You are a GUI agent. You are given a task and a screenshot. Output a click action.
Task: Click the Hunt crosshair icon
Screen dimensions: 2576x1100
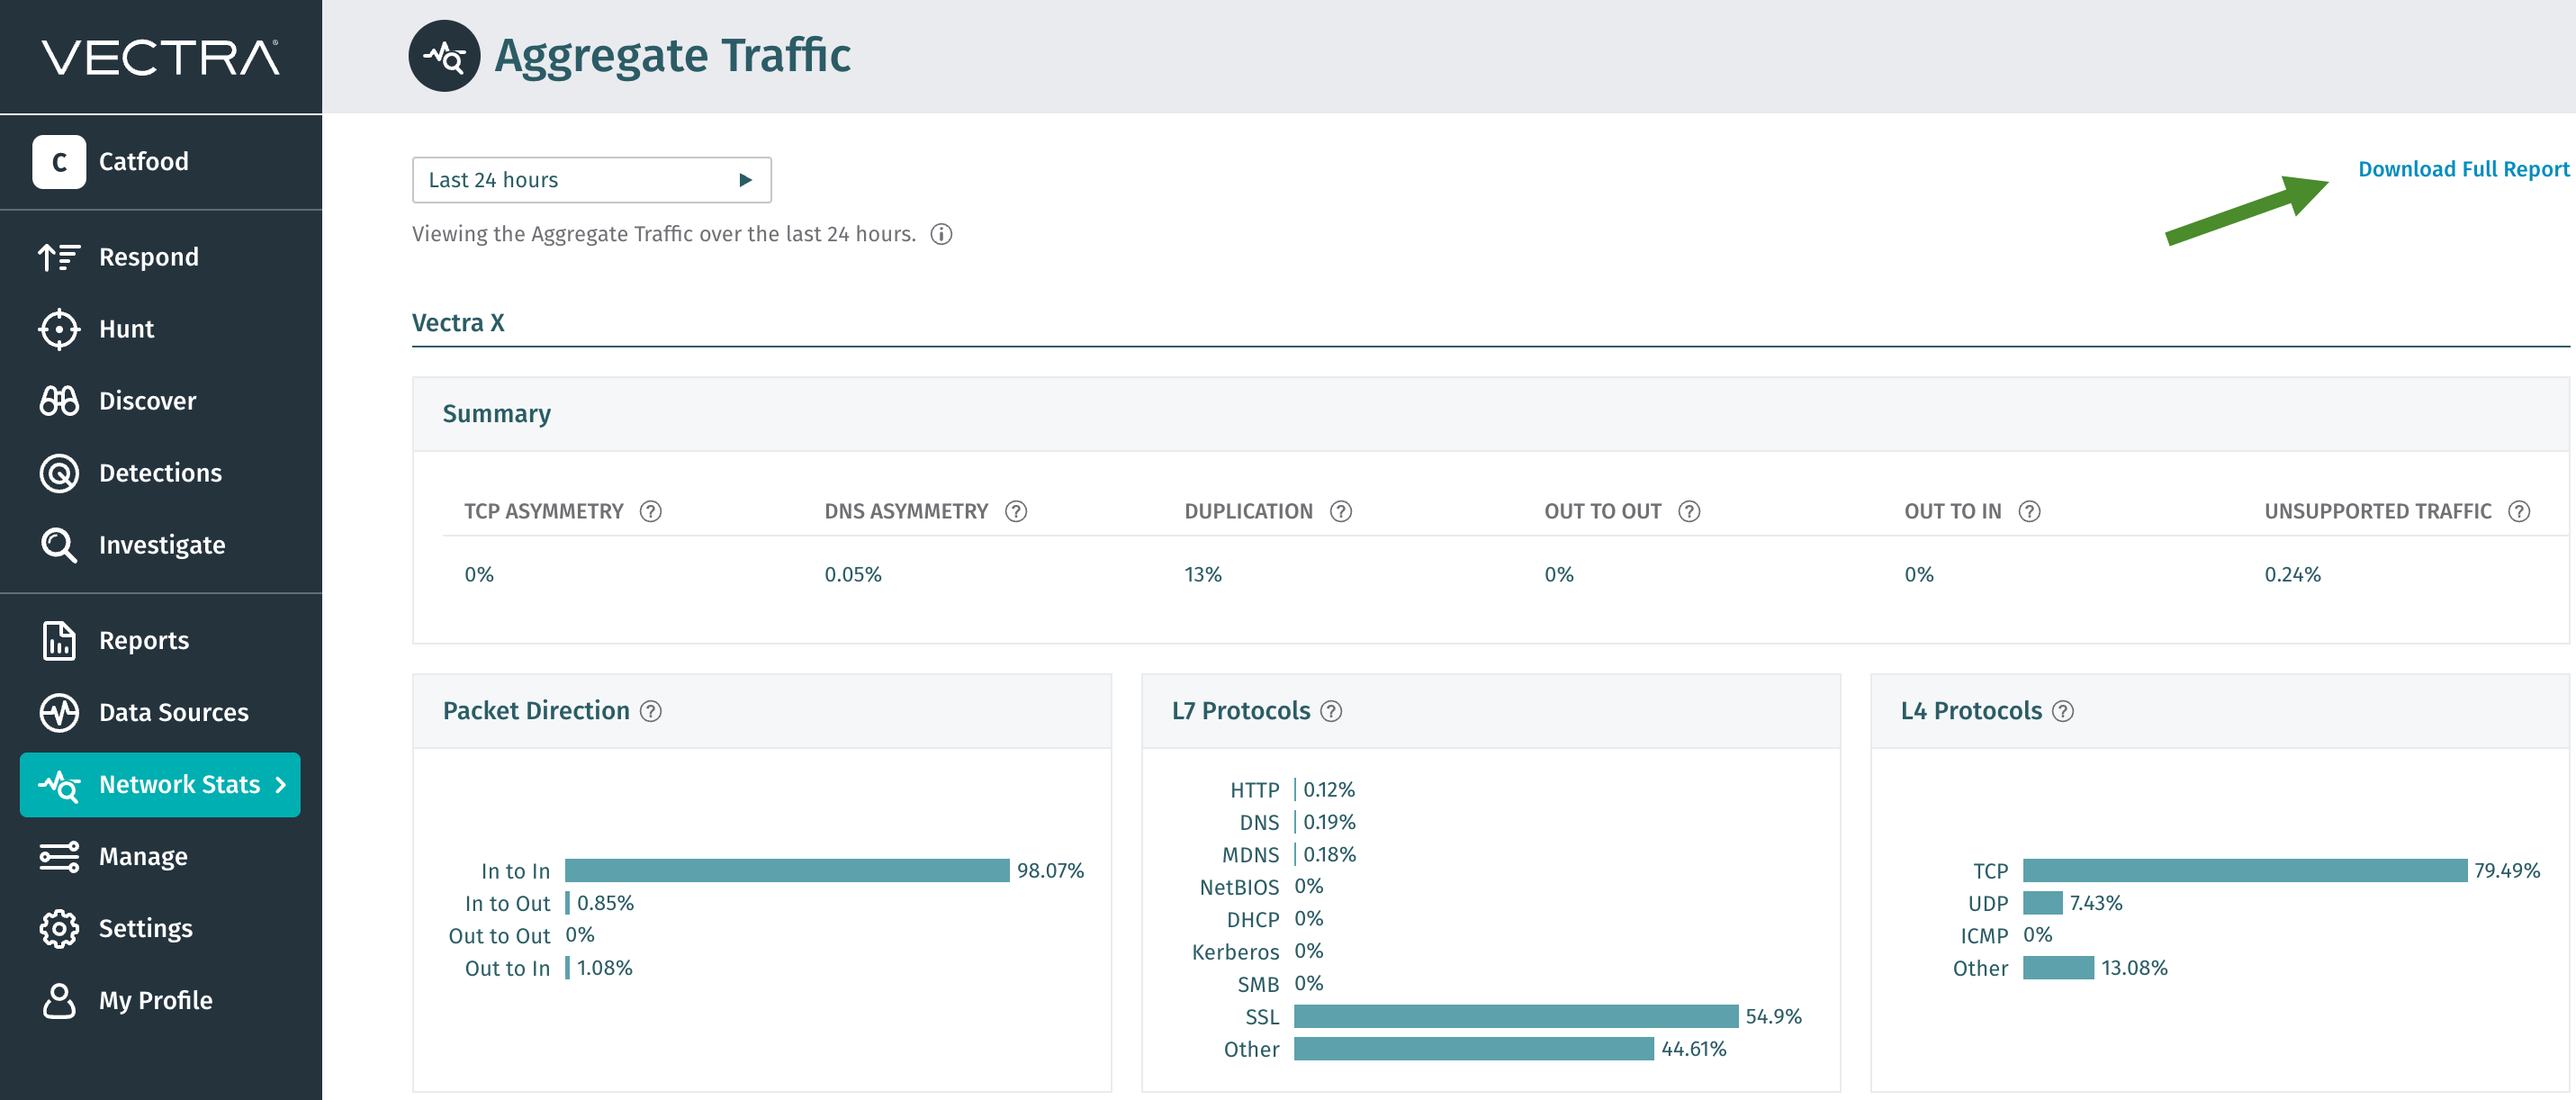click(x=58, y=329)
